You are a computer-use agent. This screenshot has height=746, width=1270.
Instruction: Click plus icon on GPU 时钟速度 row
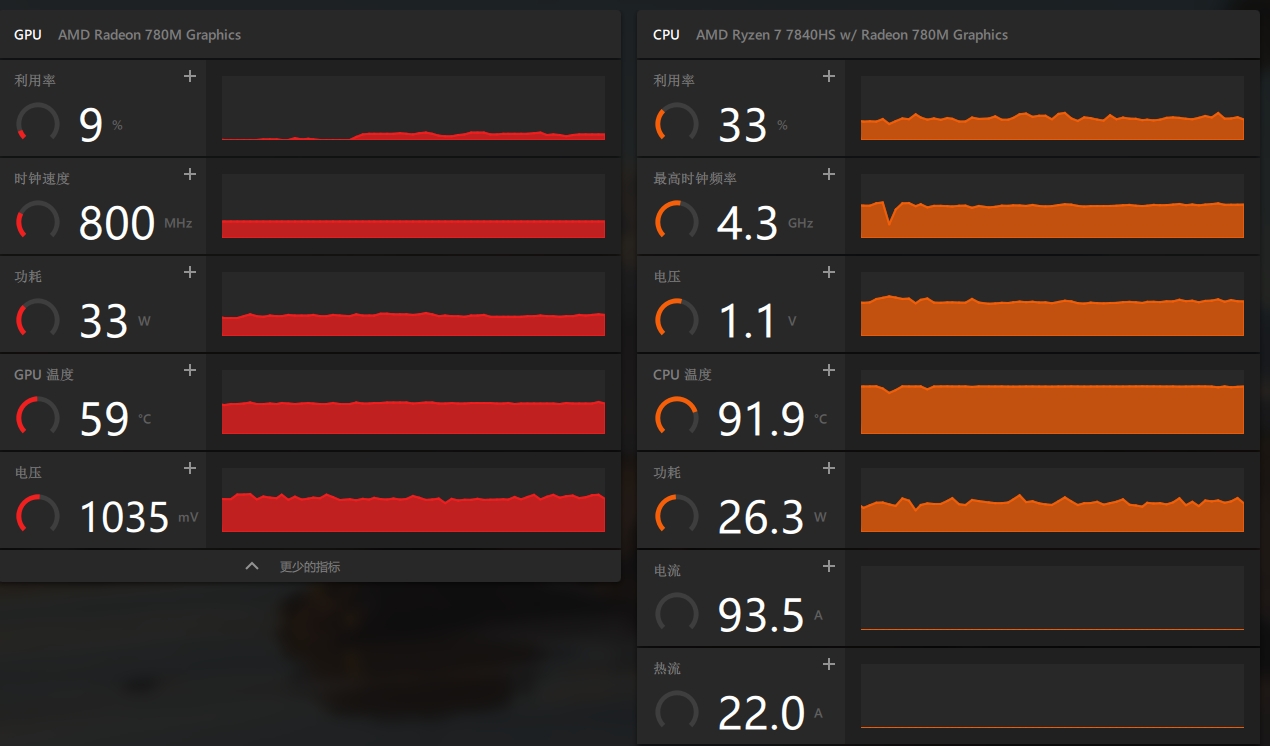click(190, 174)
